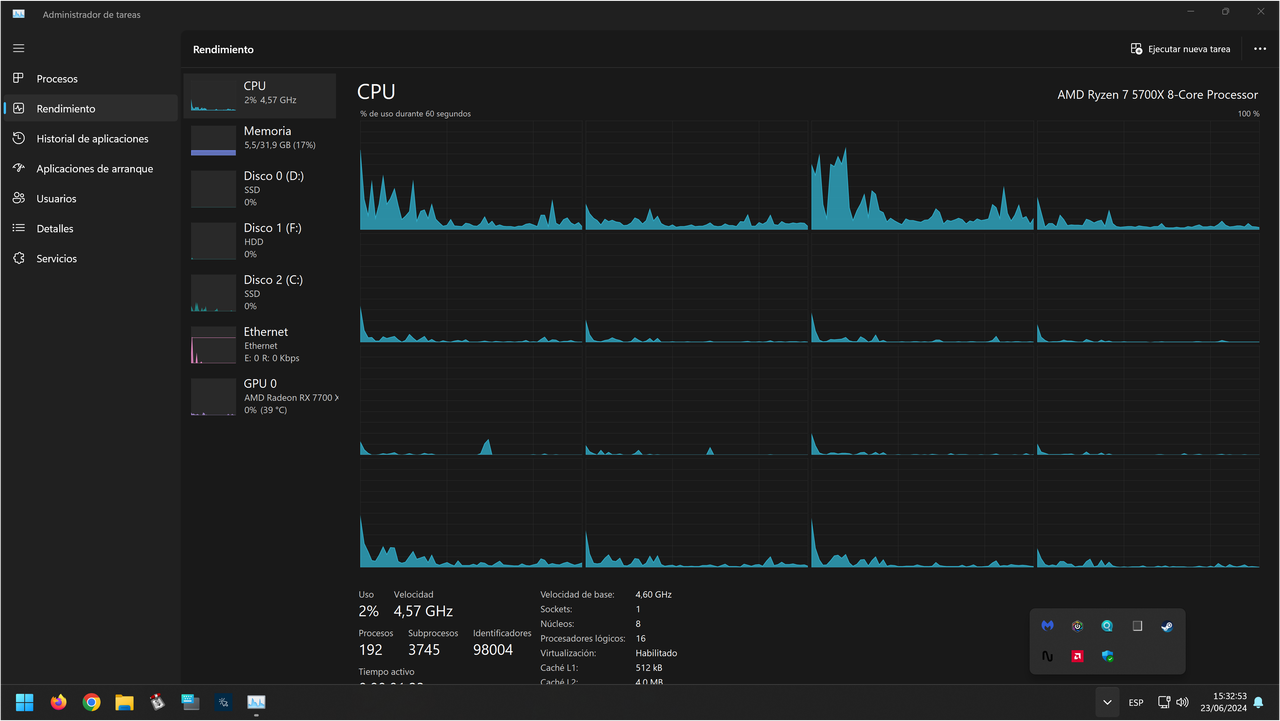Click the red-capped tool taskbar icon
Viewport: 1280px width, 721px height.
(157, 702)
